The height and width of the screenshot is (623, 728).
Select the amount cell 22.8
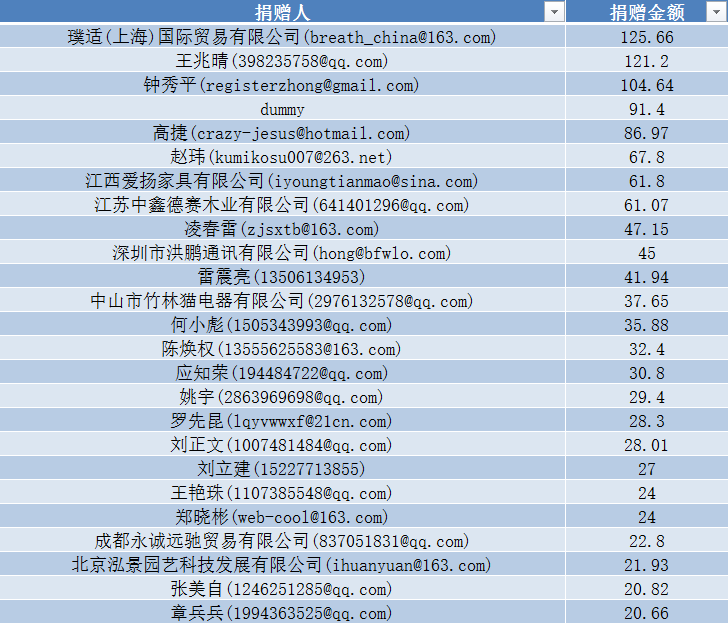coord(647,540)
